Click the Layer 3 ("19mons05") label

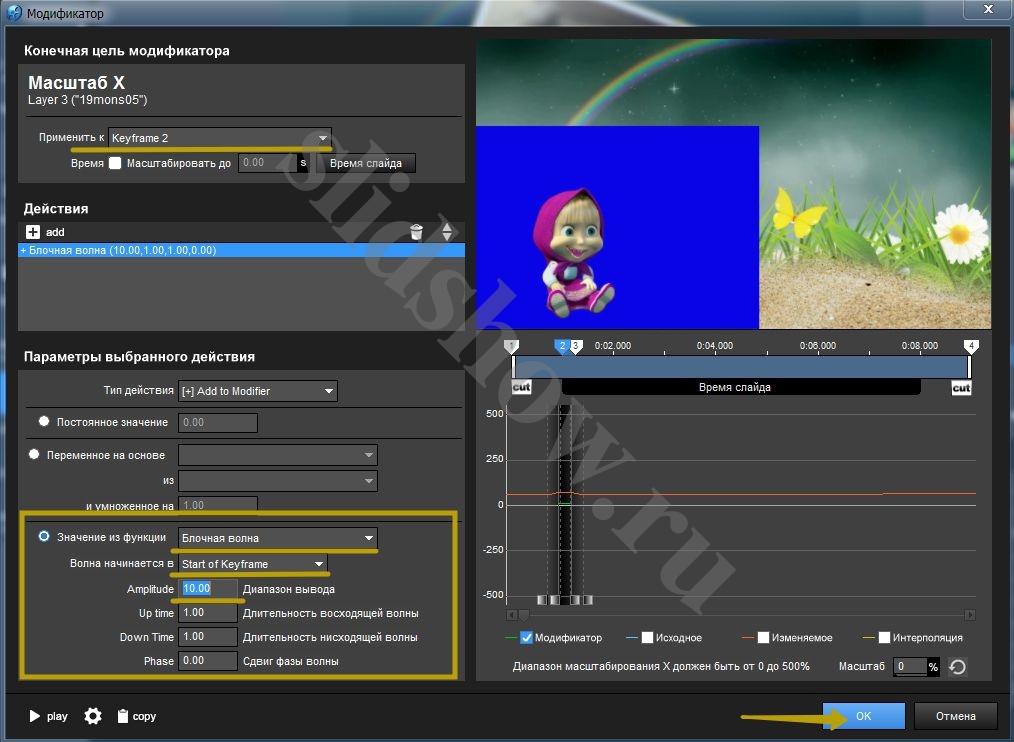pos(87,100)
